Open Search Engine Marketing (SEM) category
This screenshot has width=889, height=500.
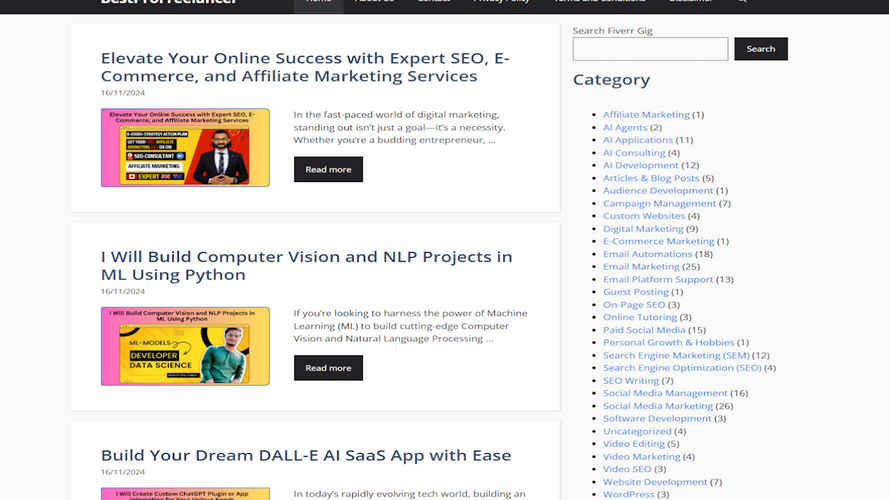(x=676, y=355)
